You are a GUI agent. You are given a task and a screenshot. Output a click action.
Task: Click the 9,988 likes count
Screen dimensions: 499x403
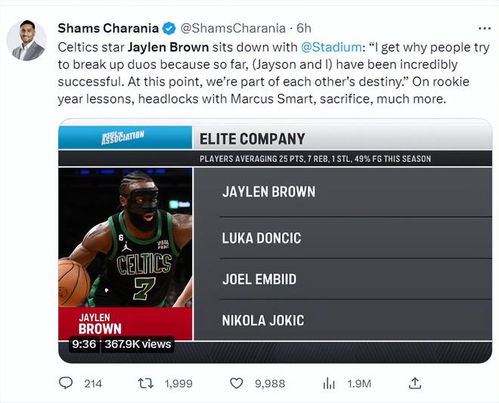[270, 384]
